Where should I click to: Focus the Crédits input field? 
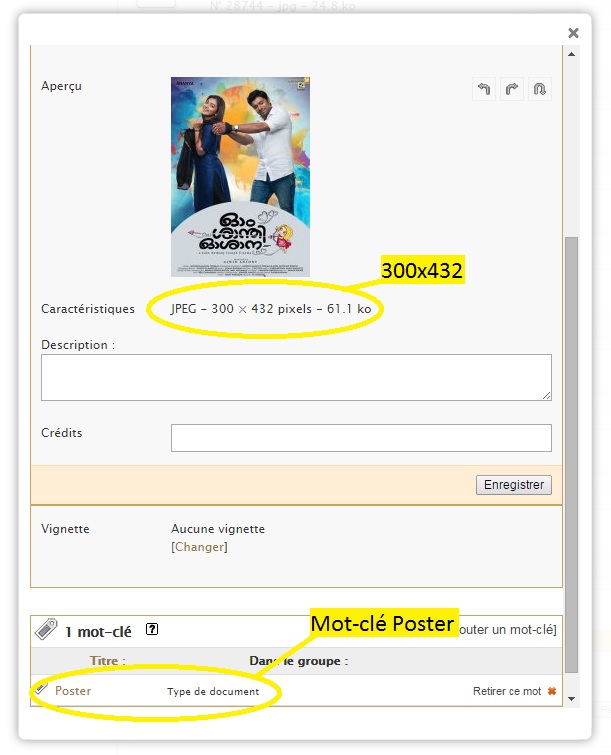361,438
